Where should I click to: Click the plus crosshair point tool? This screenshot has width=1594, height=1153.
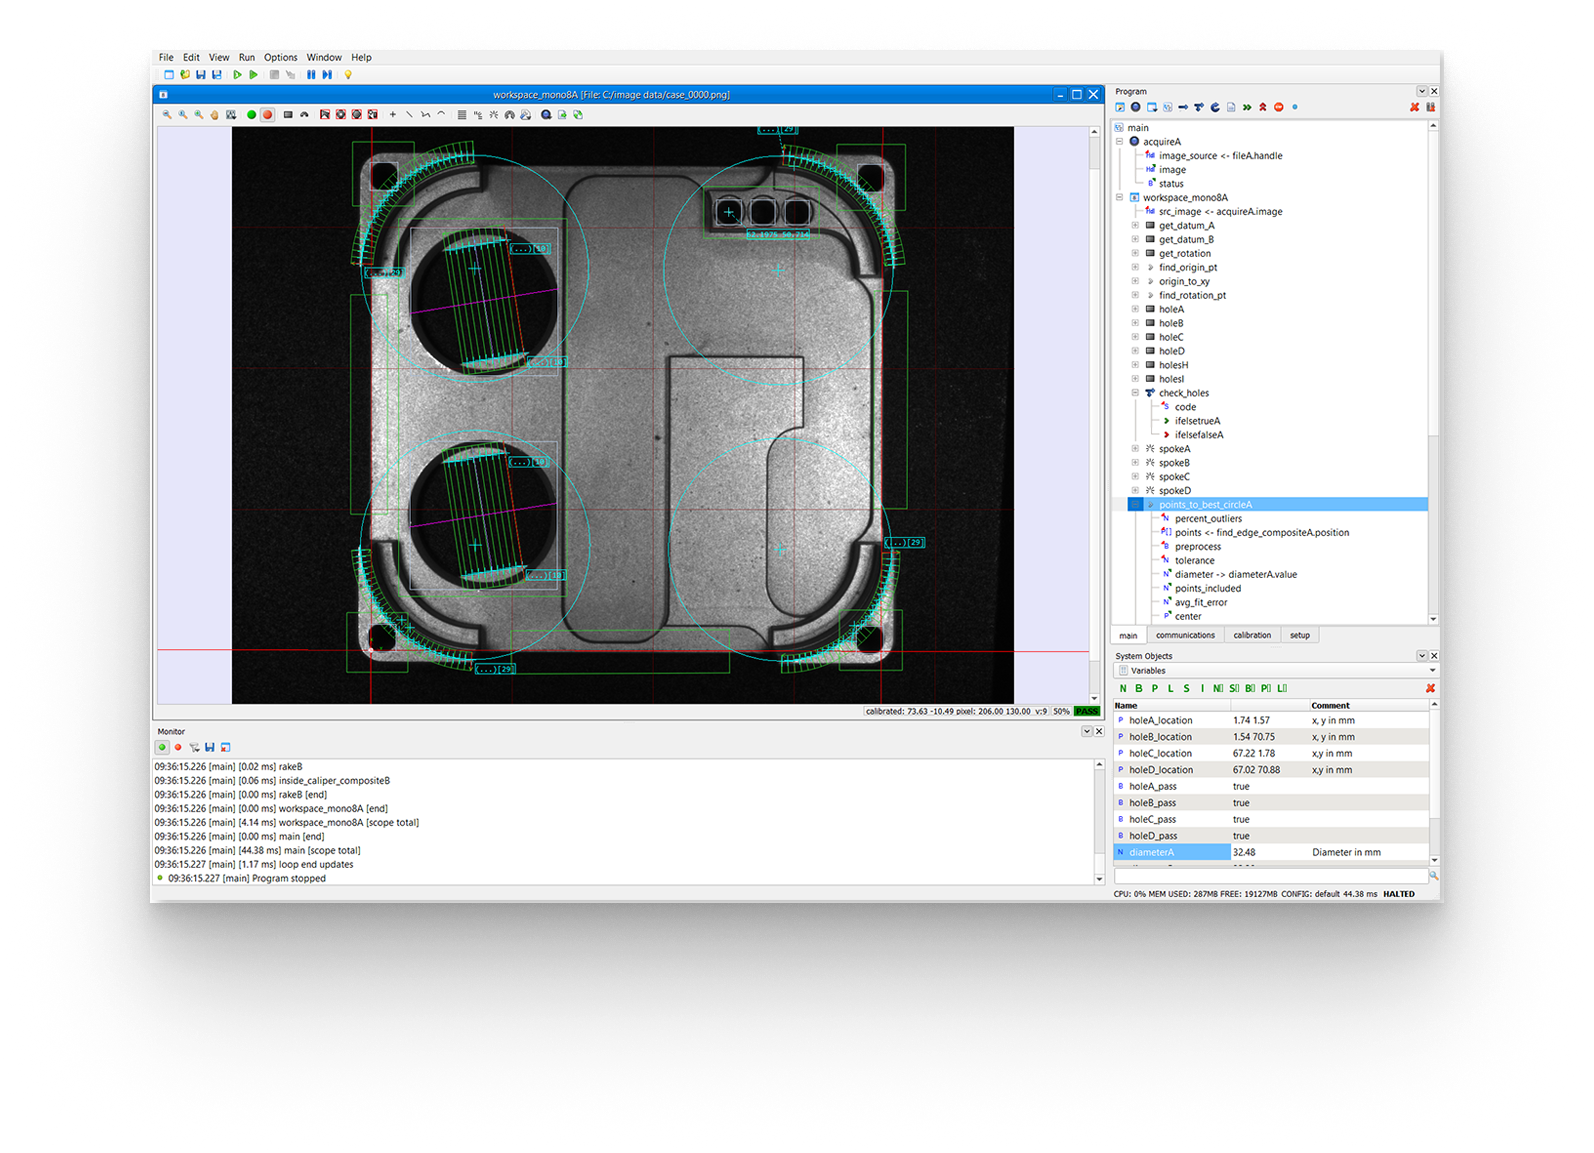393,115
